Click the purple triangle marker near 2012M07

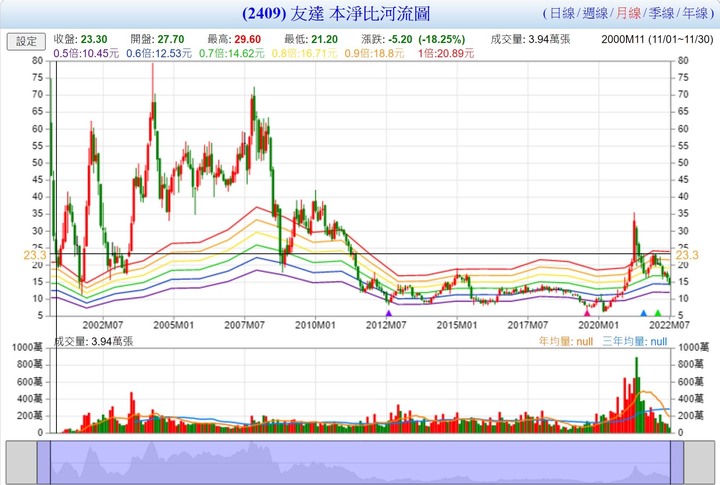click(x=389, y=313)
